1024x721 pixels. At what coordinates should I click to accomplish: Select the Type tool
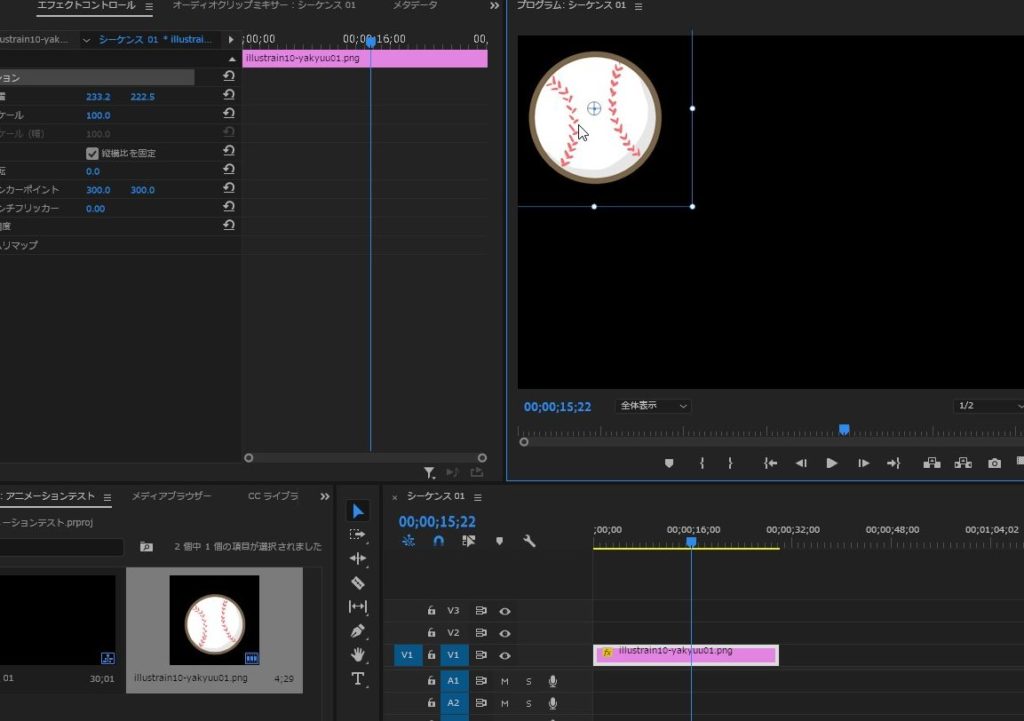(x=358, y=679)
